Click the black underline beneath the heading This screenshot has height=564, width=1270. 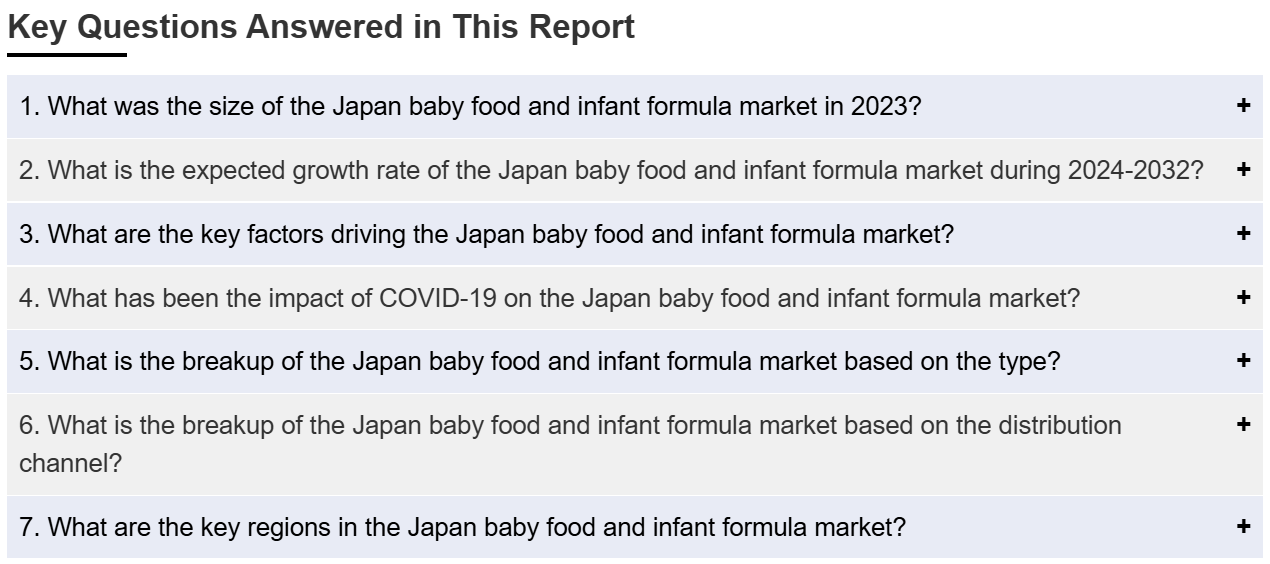coord(67,54)
